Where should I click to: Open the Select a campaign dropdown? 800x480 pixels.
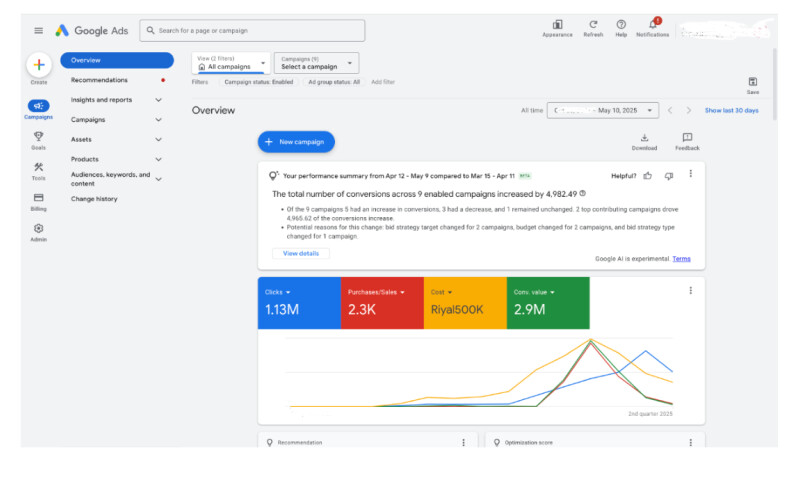315,63
